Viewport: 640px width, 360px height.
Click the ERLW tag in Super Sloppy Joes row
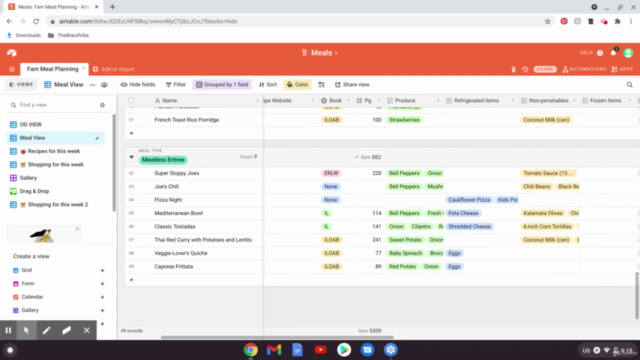pyautogui.click(x=331, y=173)
